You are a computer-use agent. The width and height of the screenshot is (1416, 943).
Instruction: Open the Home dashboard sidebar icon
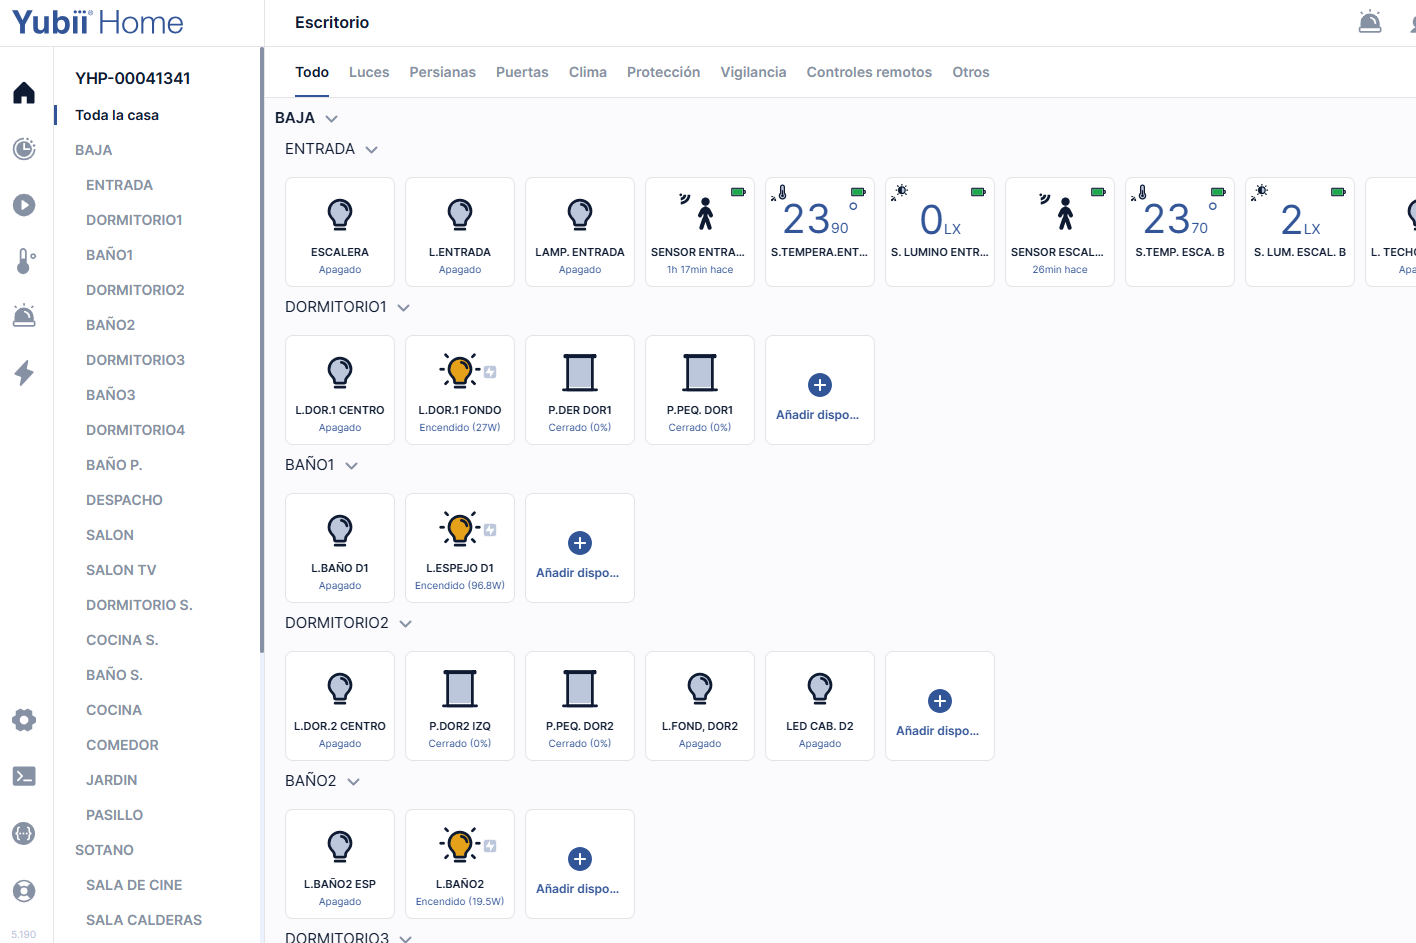pyautogui.click(x=24, y=93)
